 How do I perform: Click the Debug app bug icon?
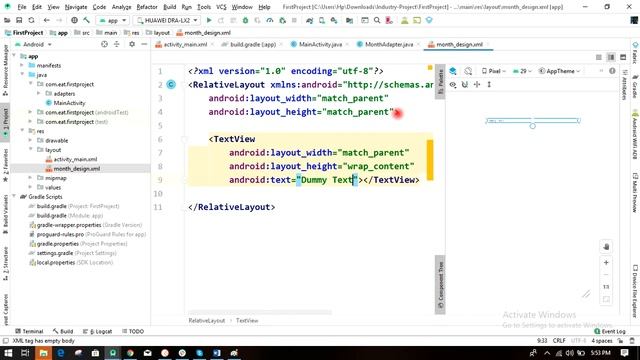click(x=245, y=20)
